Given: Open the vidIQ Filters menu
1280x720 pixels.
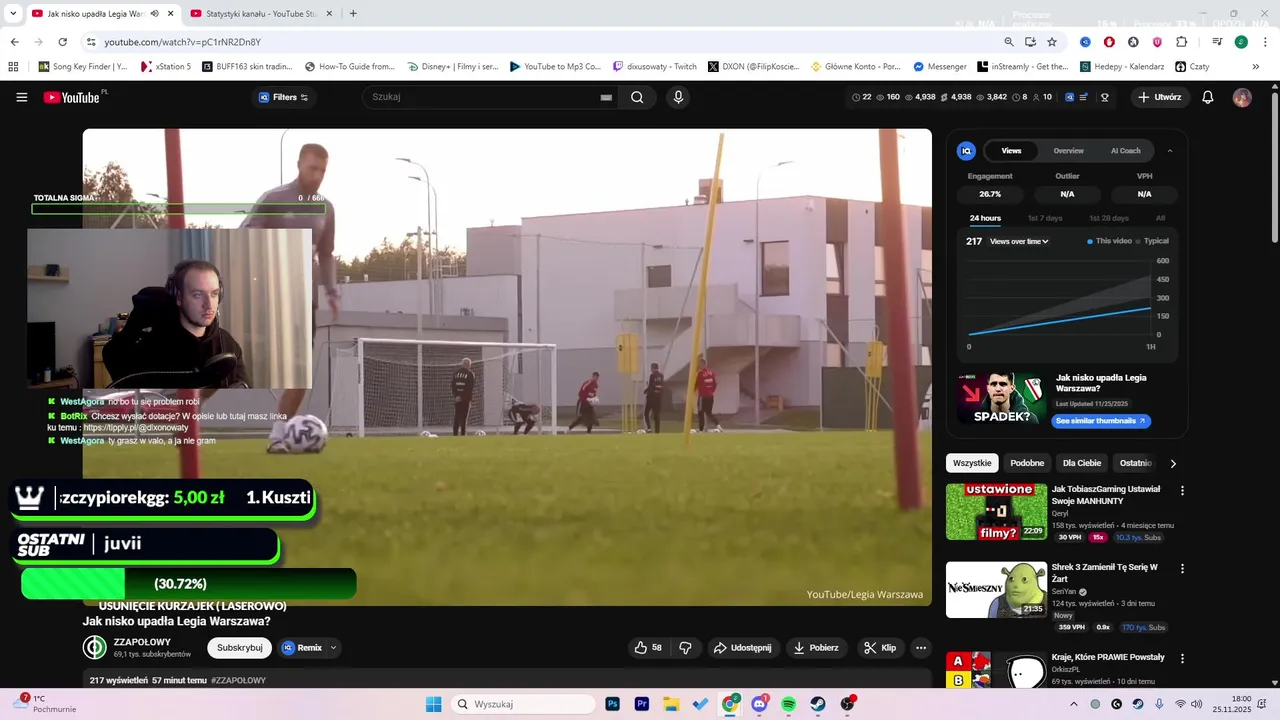Looking at the screenshot, I should tap(284, 97).
